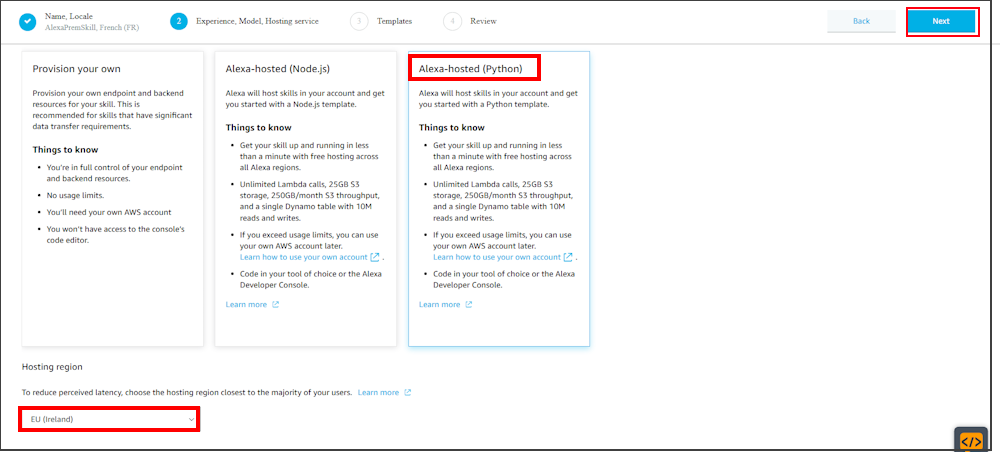Go to the Name, Locale step label
The height and width of the screenshot is (452, 1000).
(71, 16)
